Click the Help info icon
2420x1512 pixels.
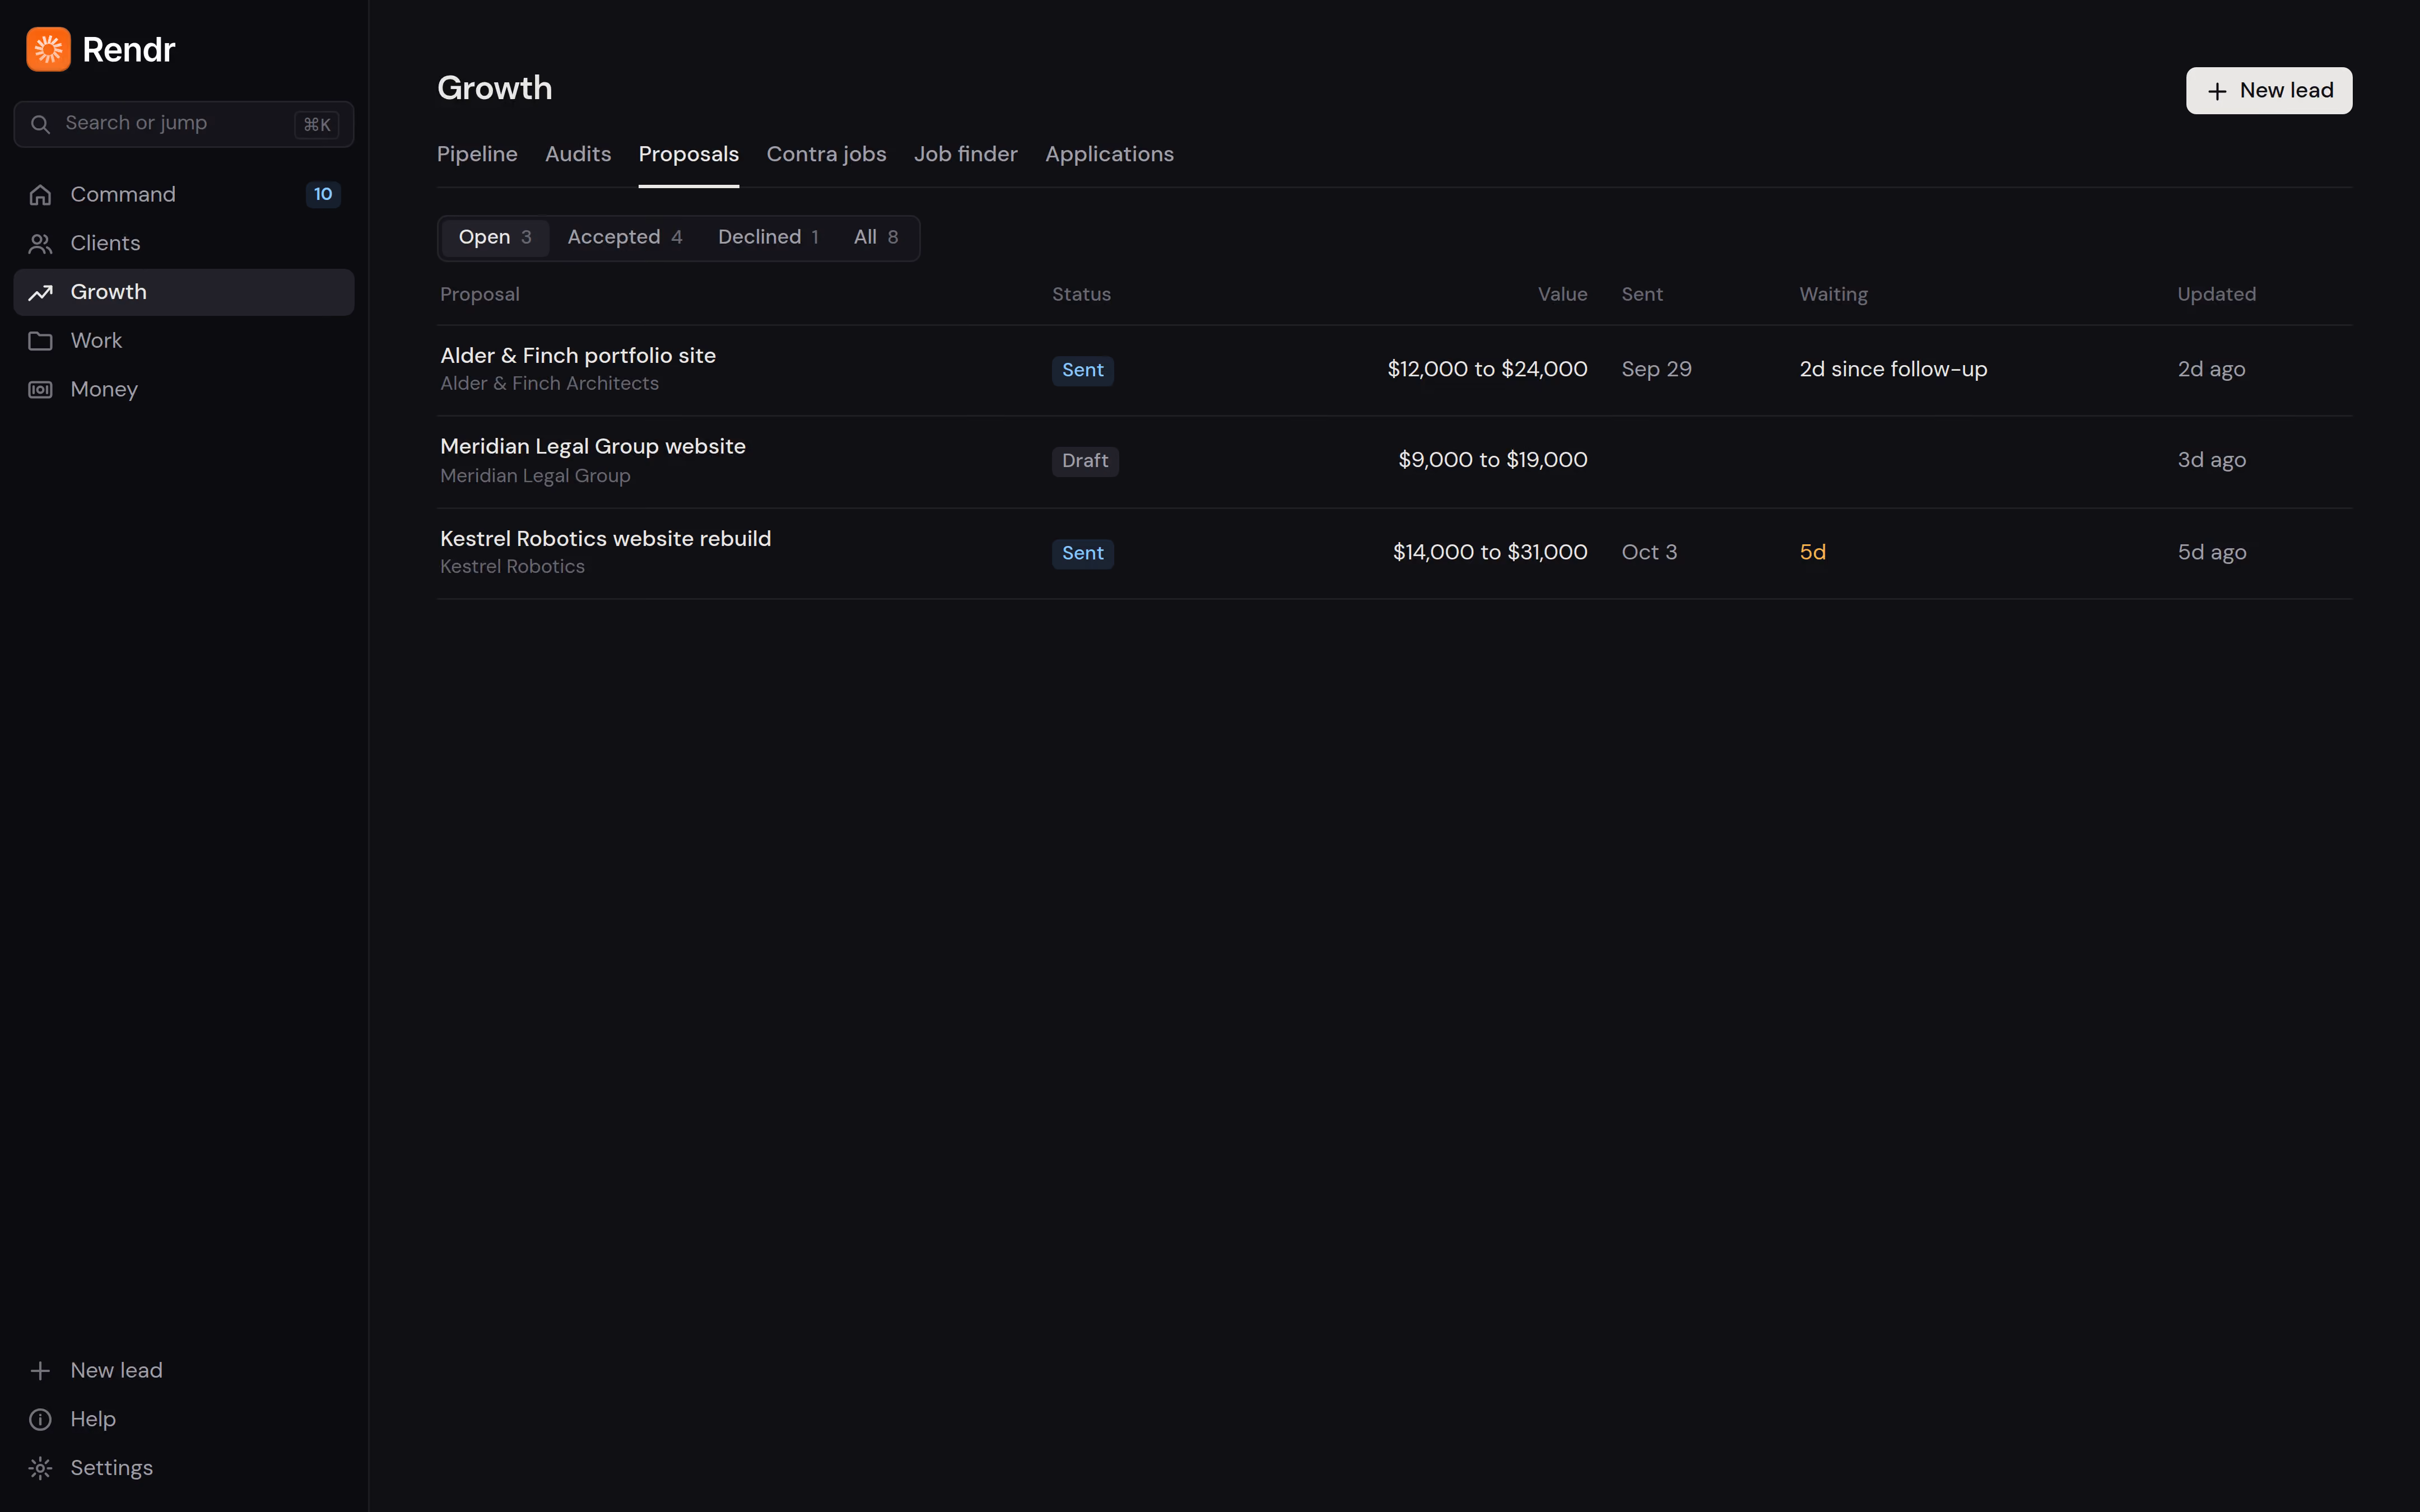point(40,1420)
